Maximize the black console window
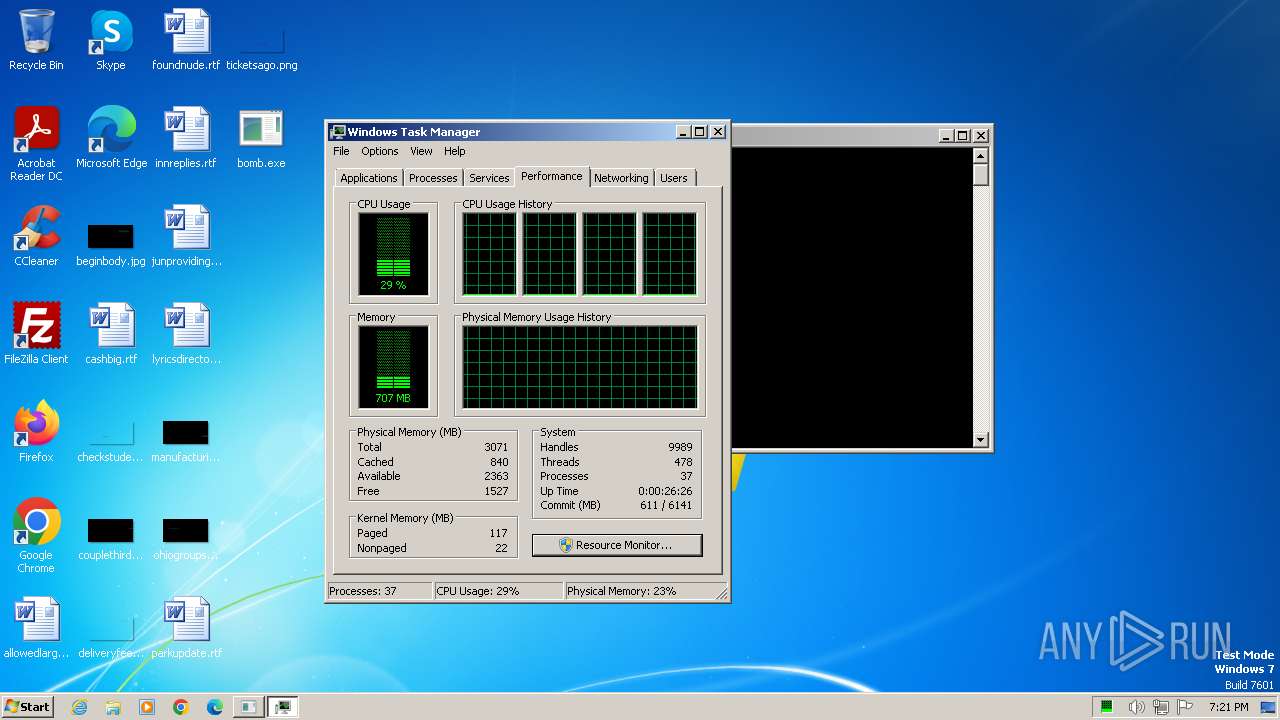The height and width of the screenshot is (720, 1280). pyautogui.click(x=963, y=135)
